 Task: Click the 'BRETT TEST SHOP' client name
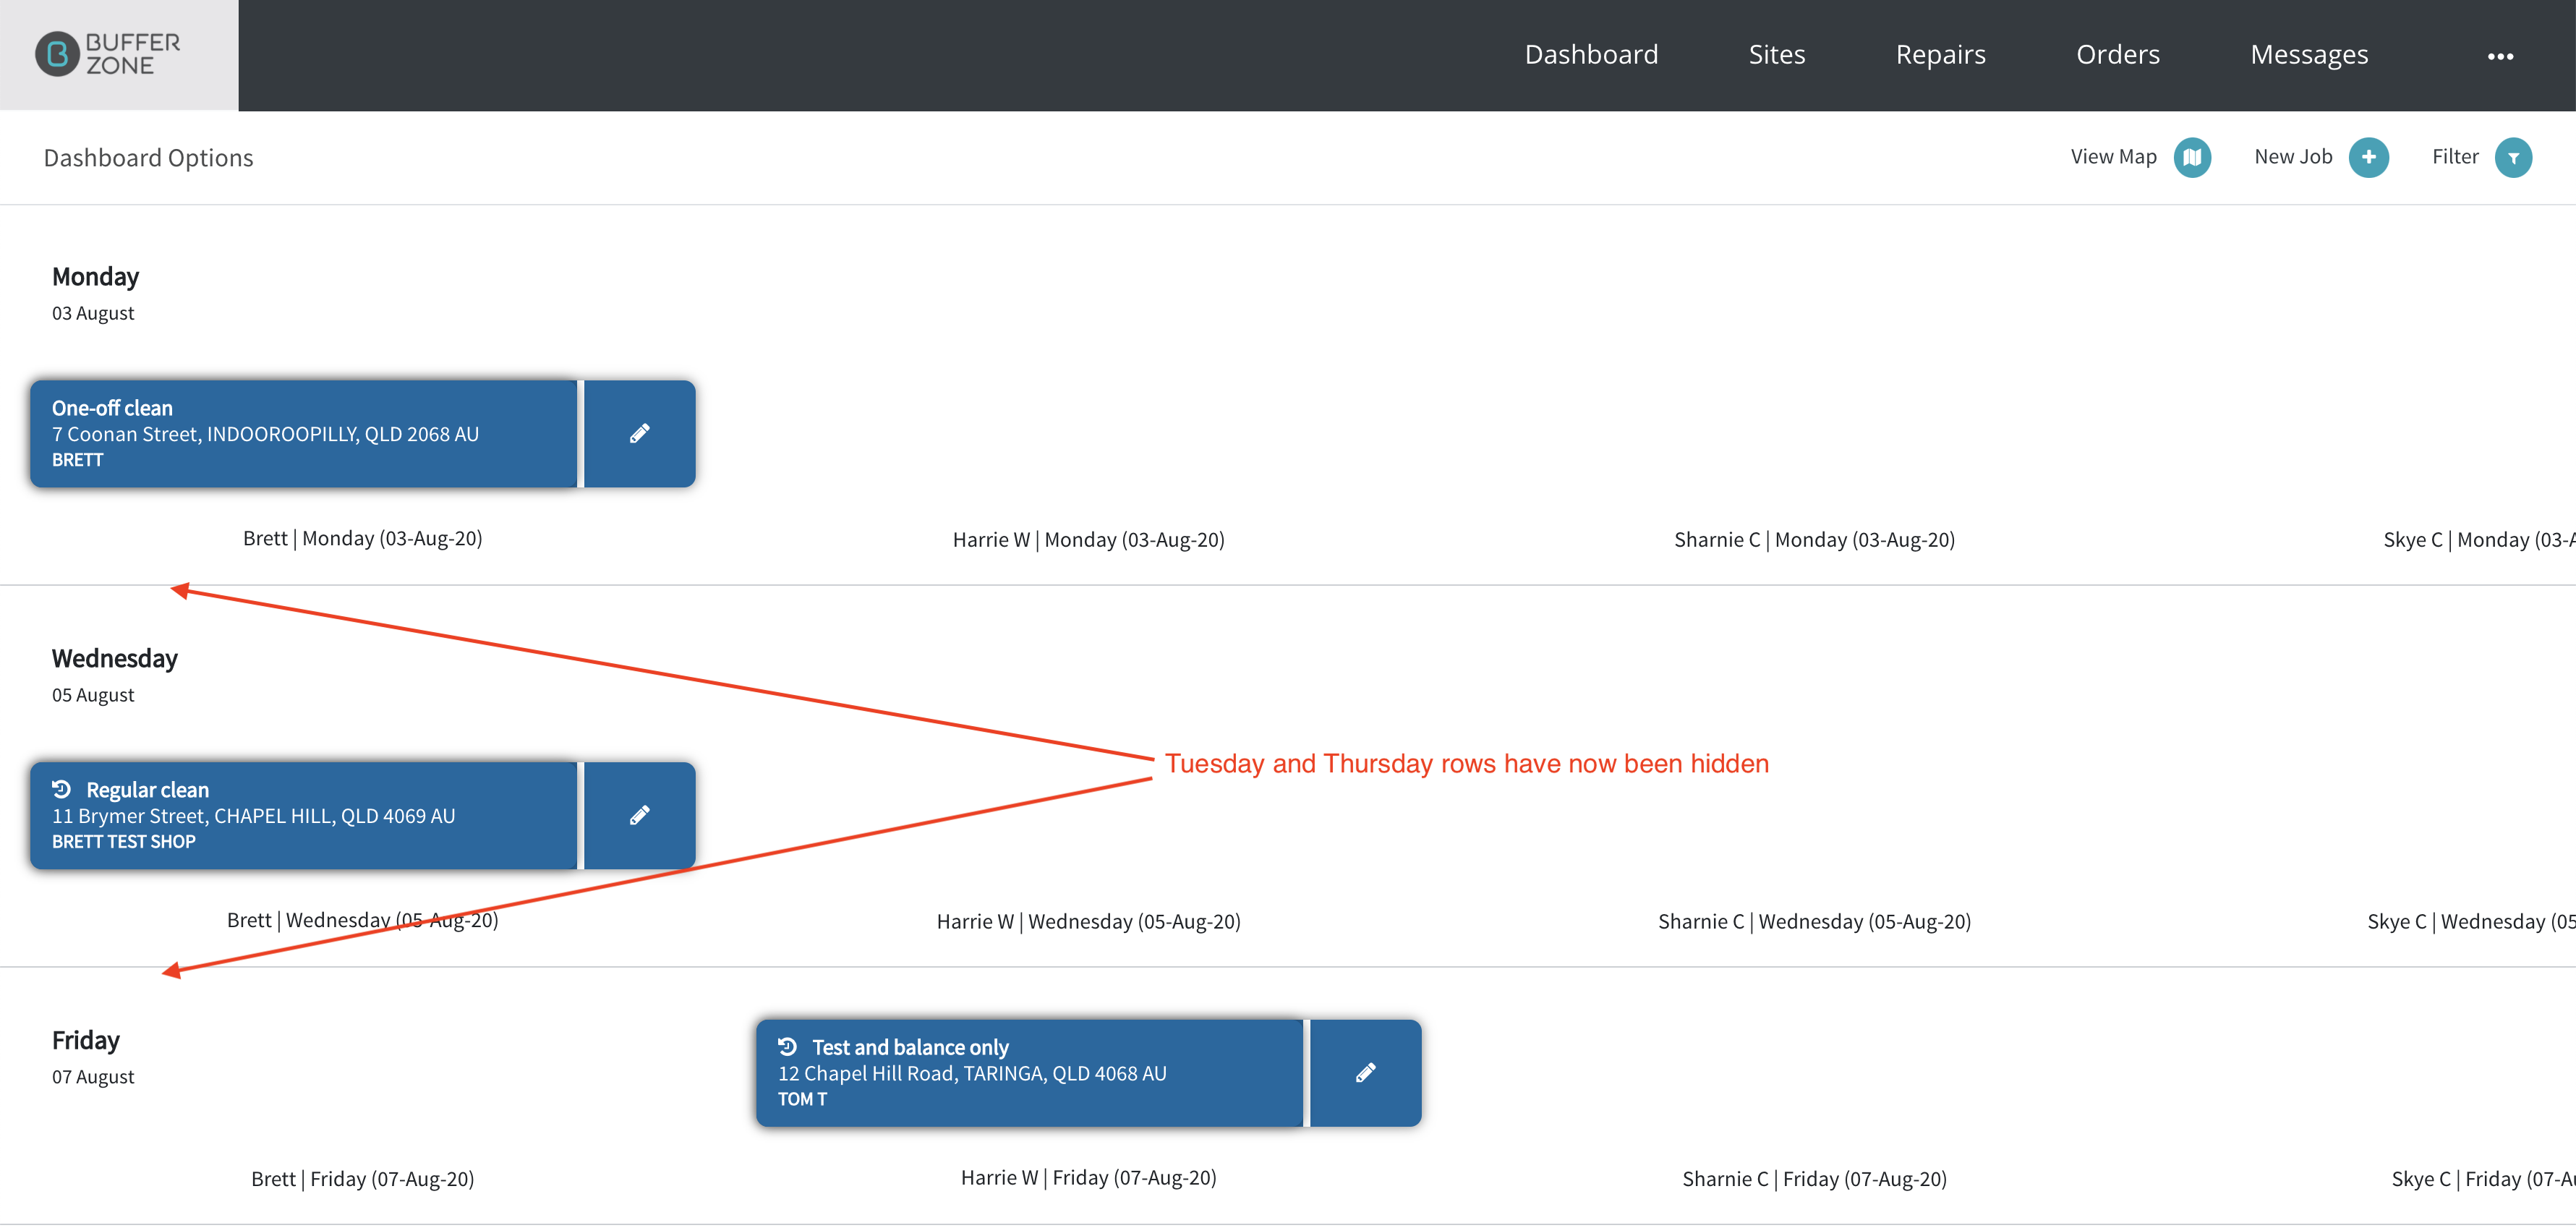[x=123, y=842]
